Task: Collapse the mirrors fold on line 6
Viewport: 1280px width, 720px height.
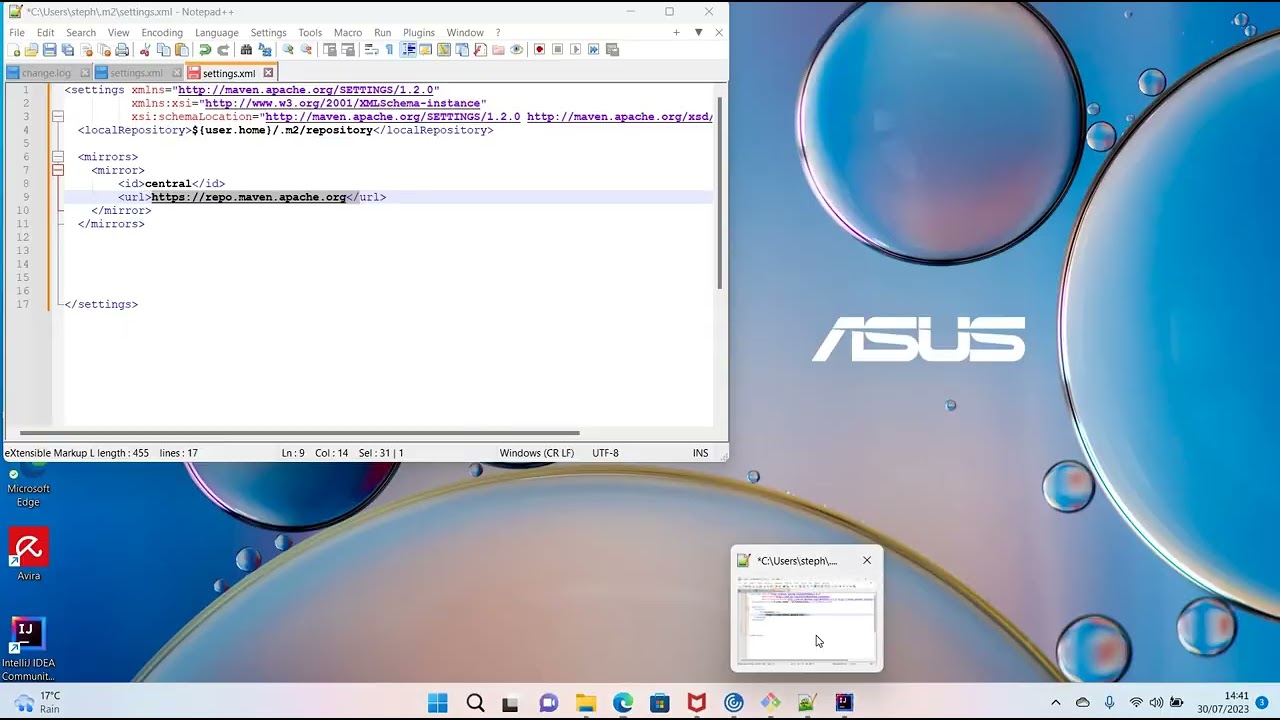Action: tap(58, 157)
